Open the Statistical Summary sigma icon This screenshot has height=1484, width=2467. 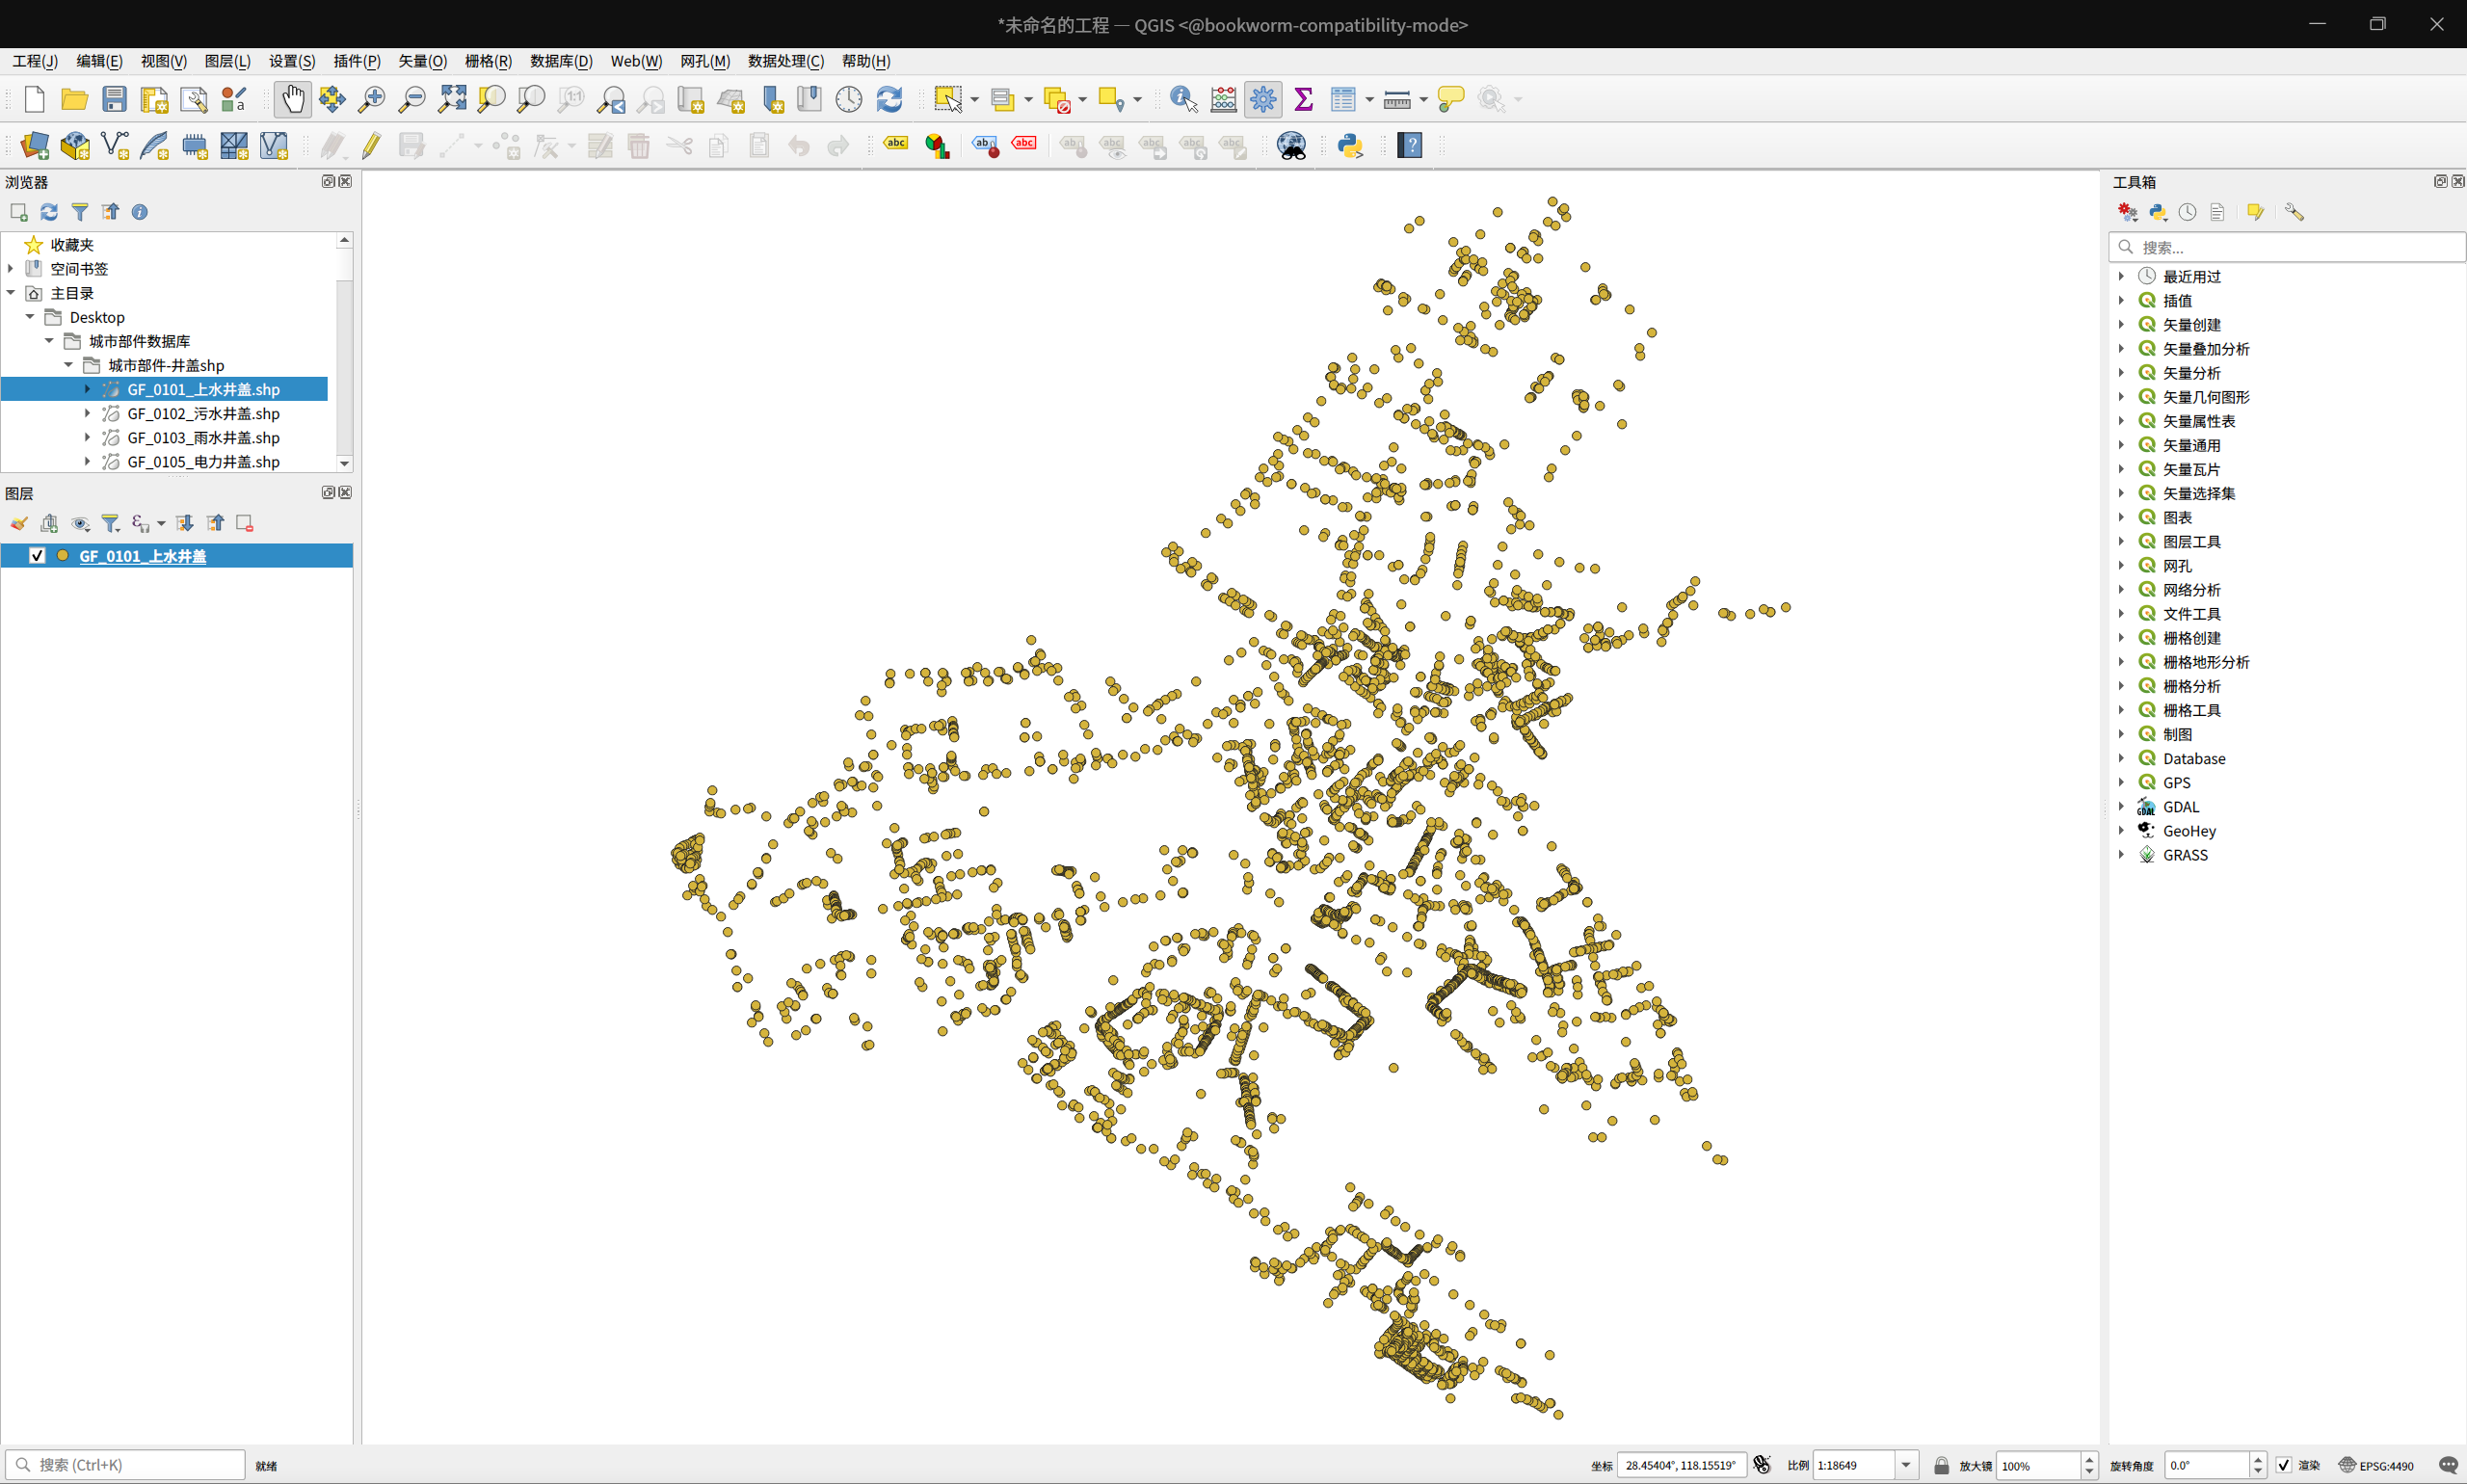click(x=1303, y=99)
